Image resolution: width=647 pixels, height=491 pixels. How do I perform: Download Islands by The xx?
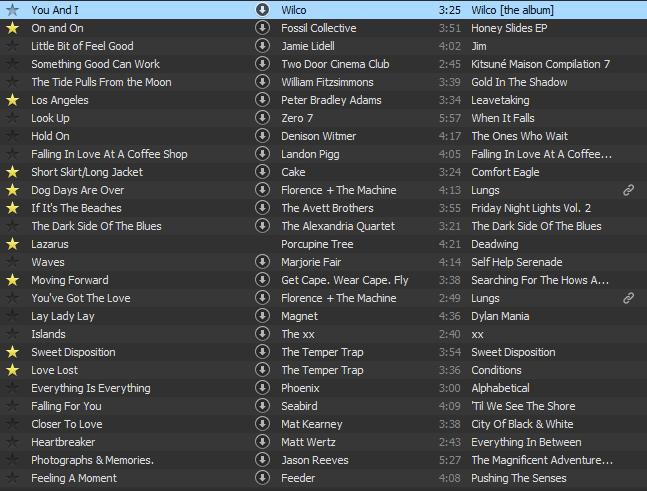tap(262, 334)
